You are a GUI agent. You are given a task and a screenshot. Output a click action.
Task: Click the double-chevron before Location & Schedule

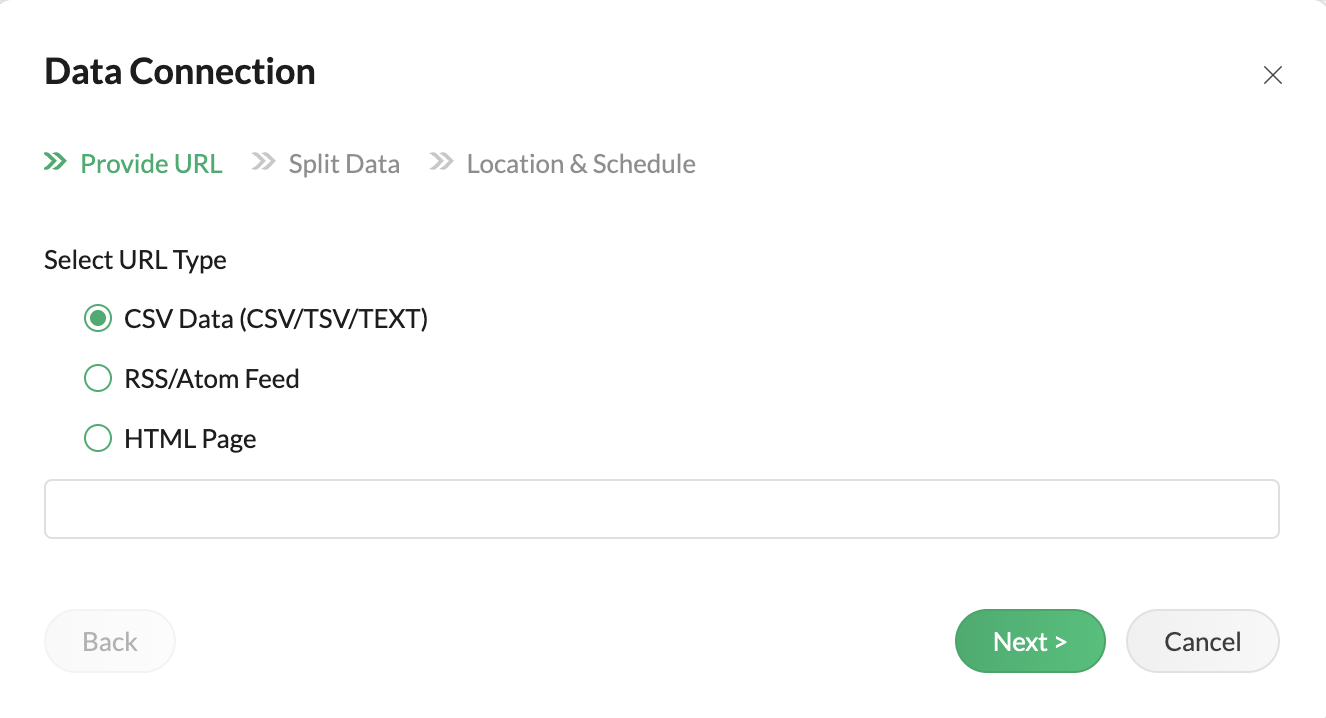click(x=441, y=162)
